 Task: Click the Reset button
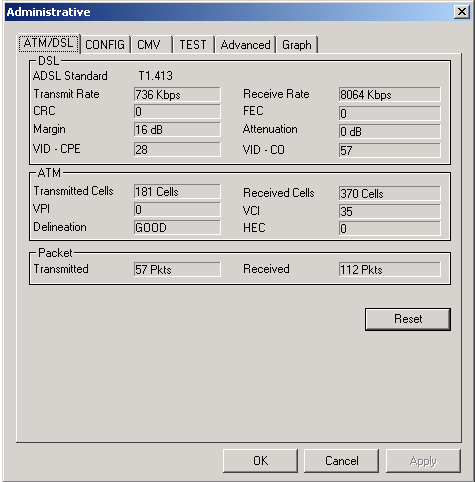(408, 319)
